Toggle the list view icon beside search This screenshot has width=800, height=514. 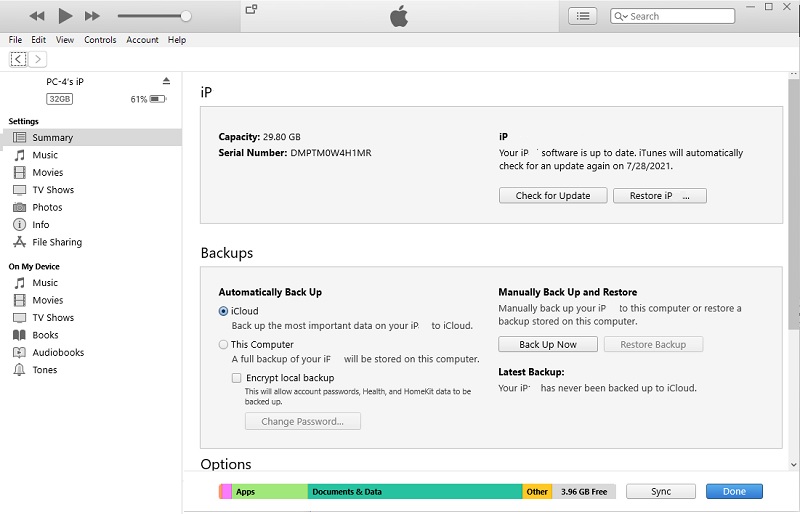pyautogui.click(x=583, y=16)
